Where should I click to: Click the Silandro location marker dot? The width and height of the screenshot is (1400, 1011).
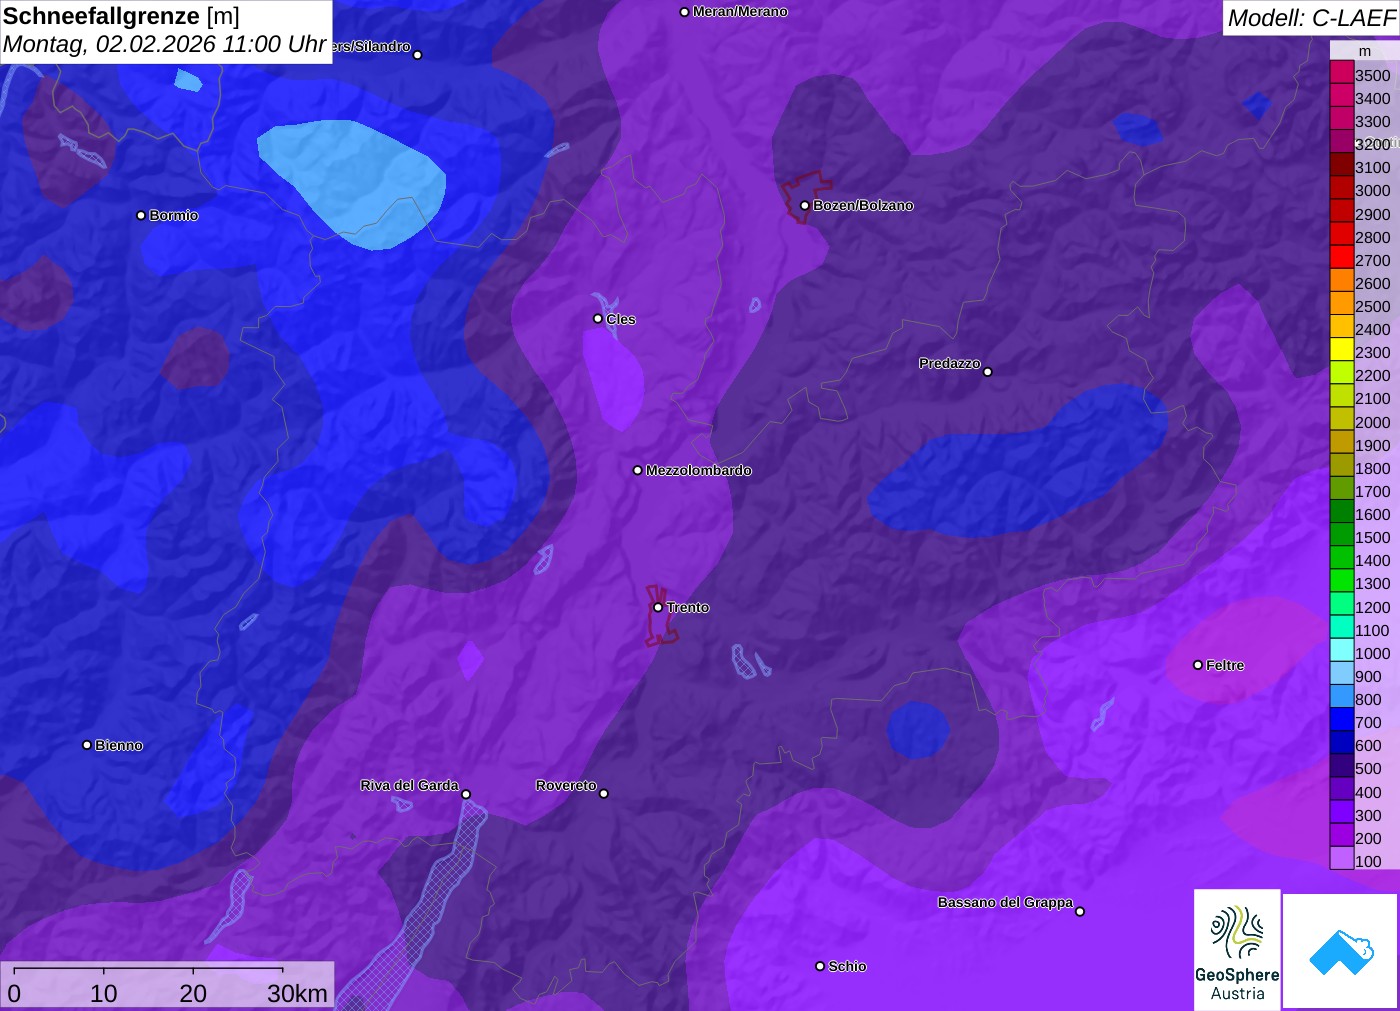[418, 55]
